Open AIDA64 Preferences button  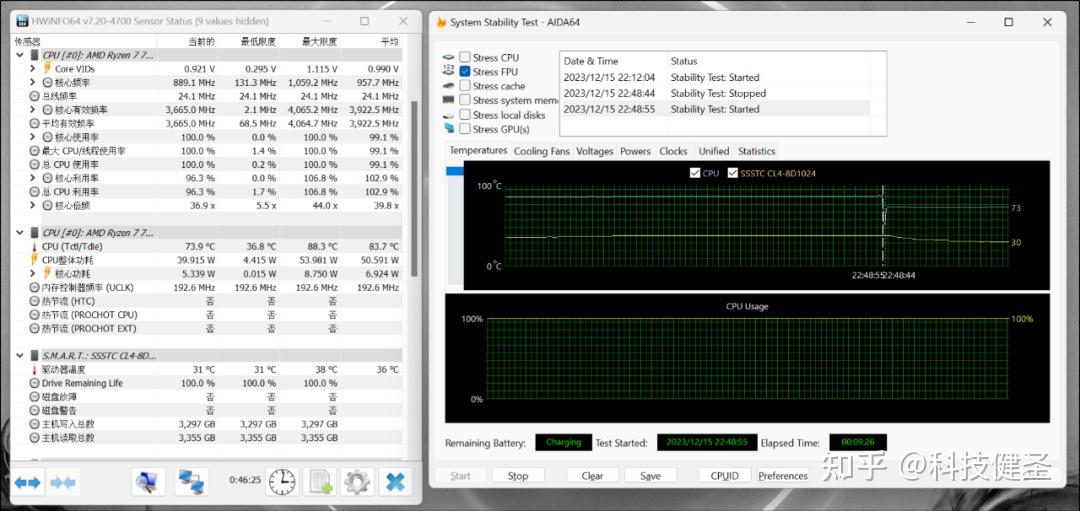(x=782, y=475)
